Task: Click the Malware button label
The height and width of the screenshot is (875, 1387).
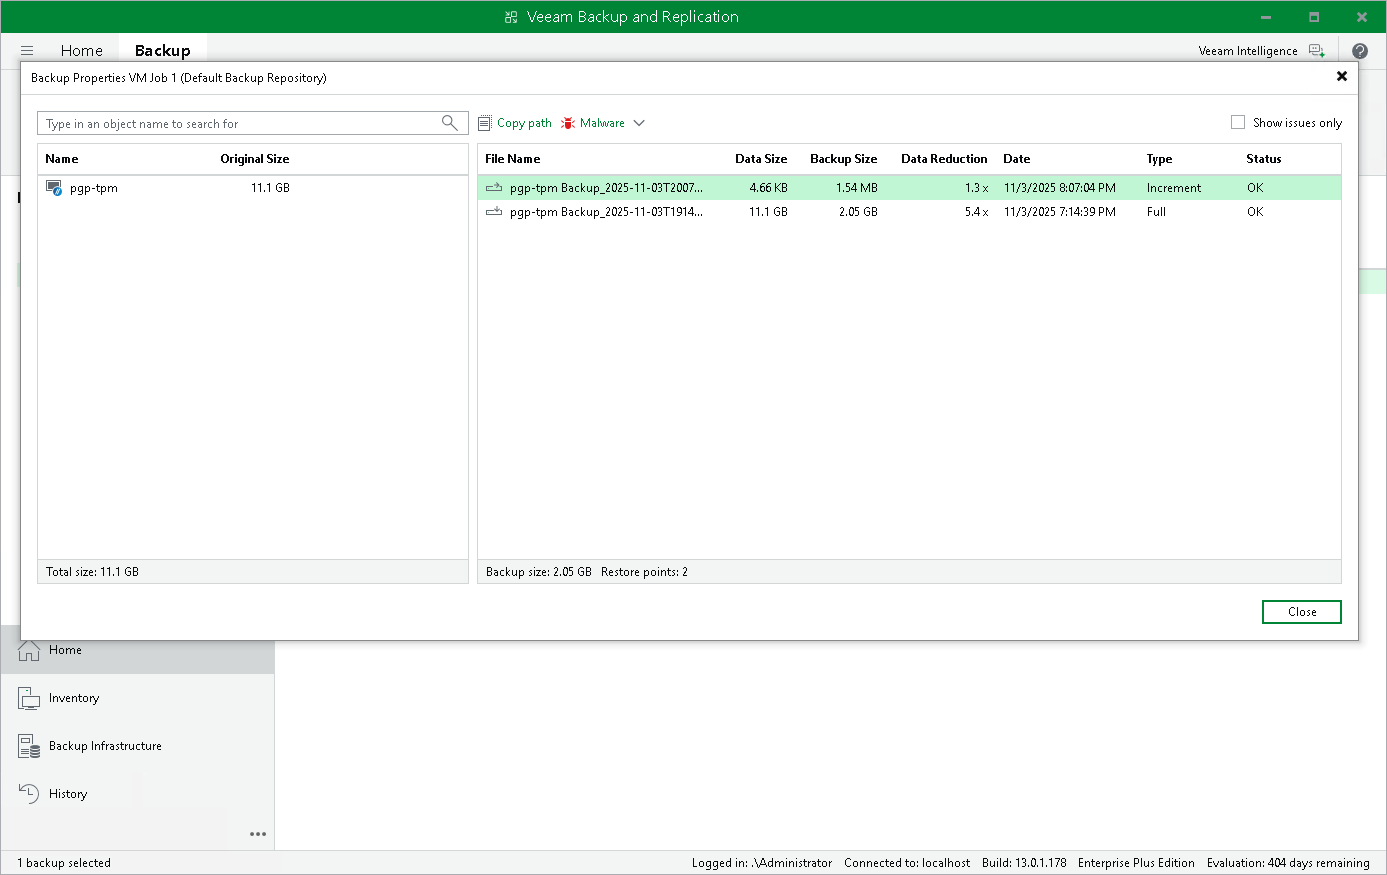Action: (x=602, y=123)
